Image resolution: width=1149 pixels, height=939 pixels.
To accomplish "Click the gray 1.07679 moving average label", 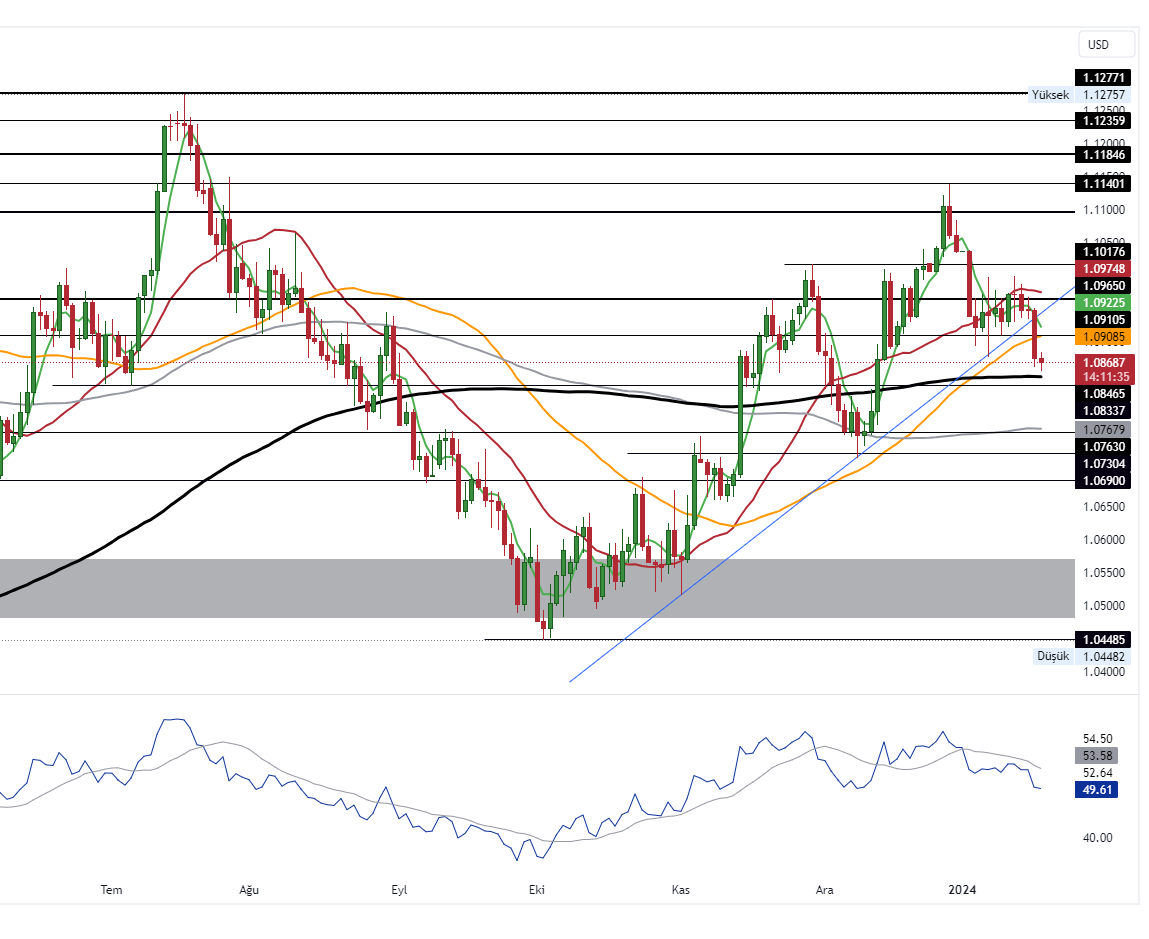I will [1103, 429].
